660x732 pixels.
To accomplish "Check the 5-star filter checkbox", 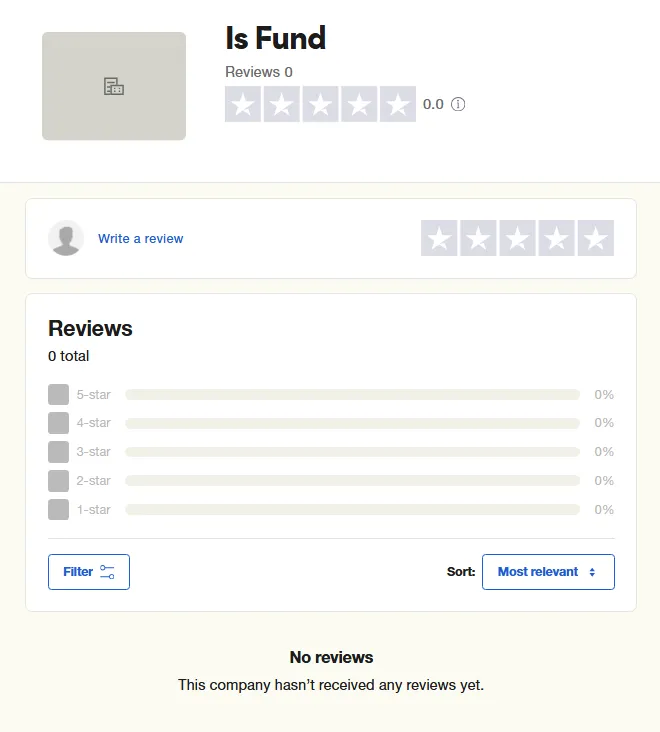I will click(x=58, y=395).
